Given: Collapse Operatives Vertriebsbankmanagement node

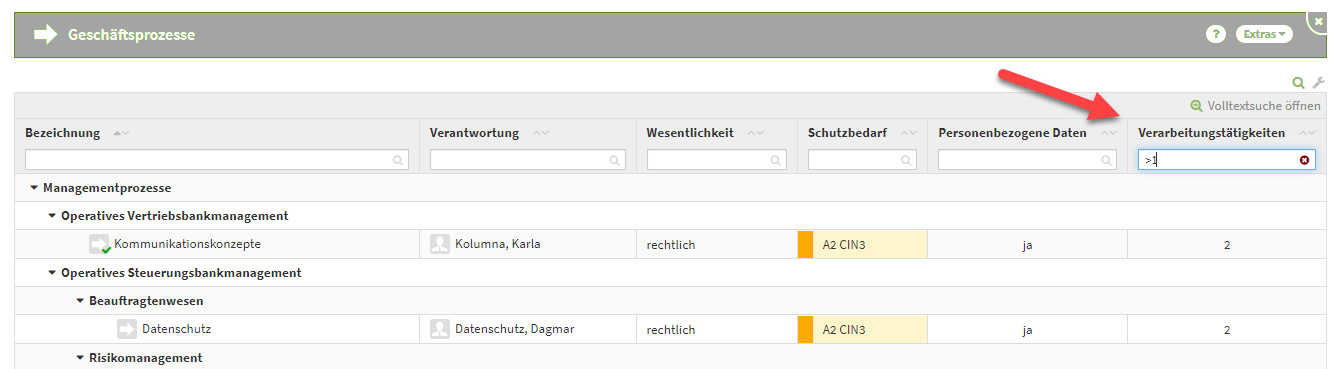Looking at the screenshot, I should pyautogui.click(x=52, y=216).
